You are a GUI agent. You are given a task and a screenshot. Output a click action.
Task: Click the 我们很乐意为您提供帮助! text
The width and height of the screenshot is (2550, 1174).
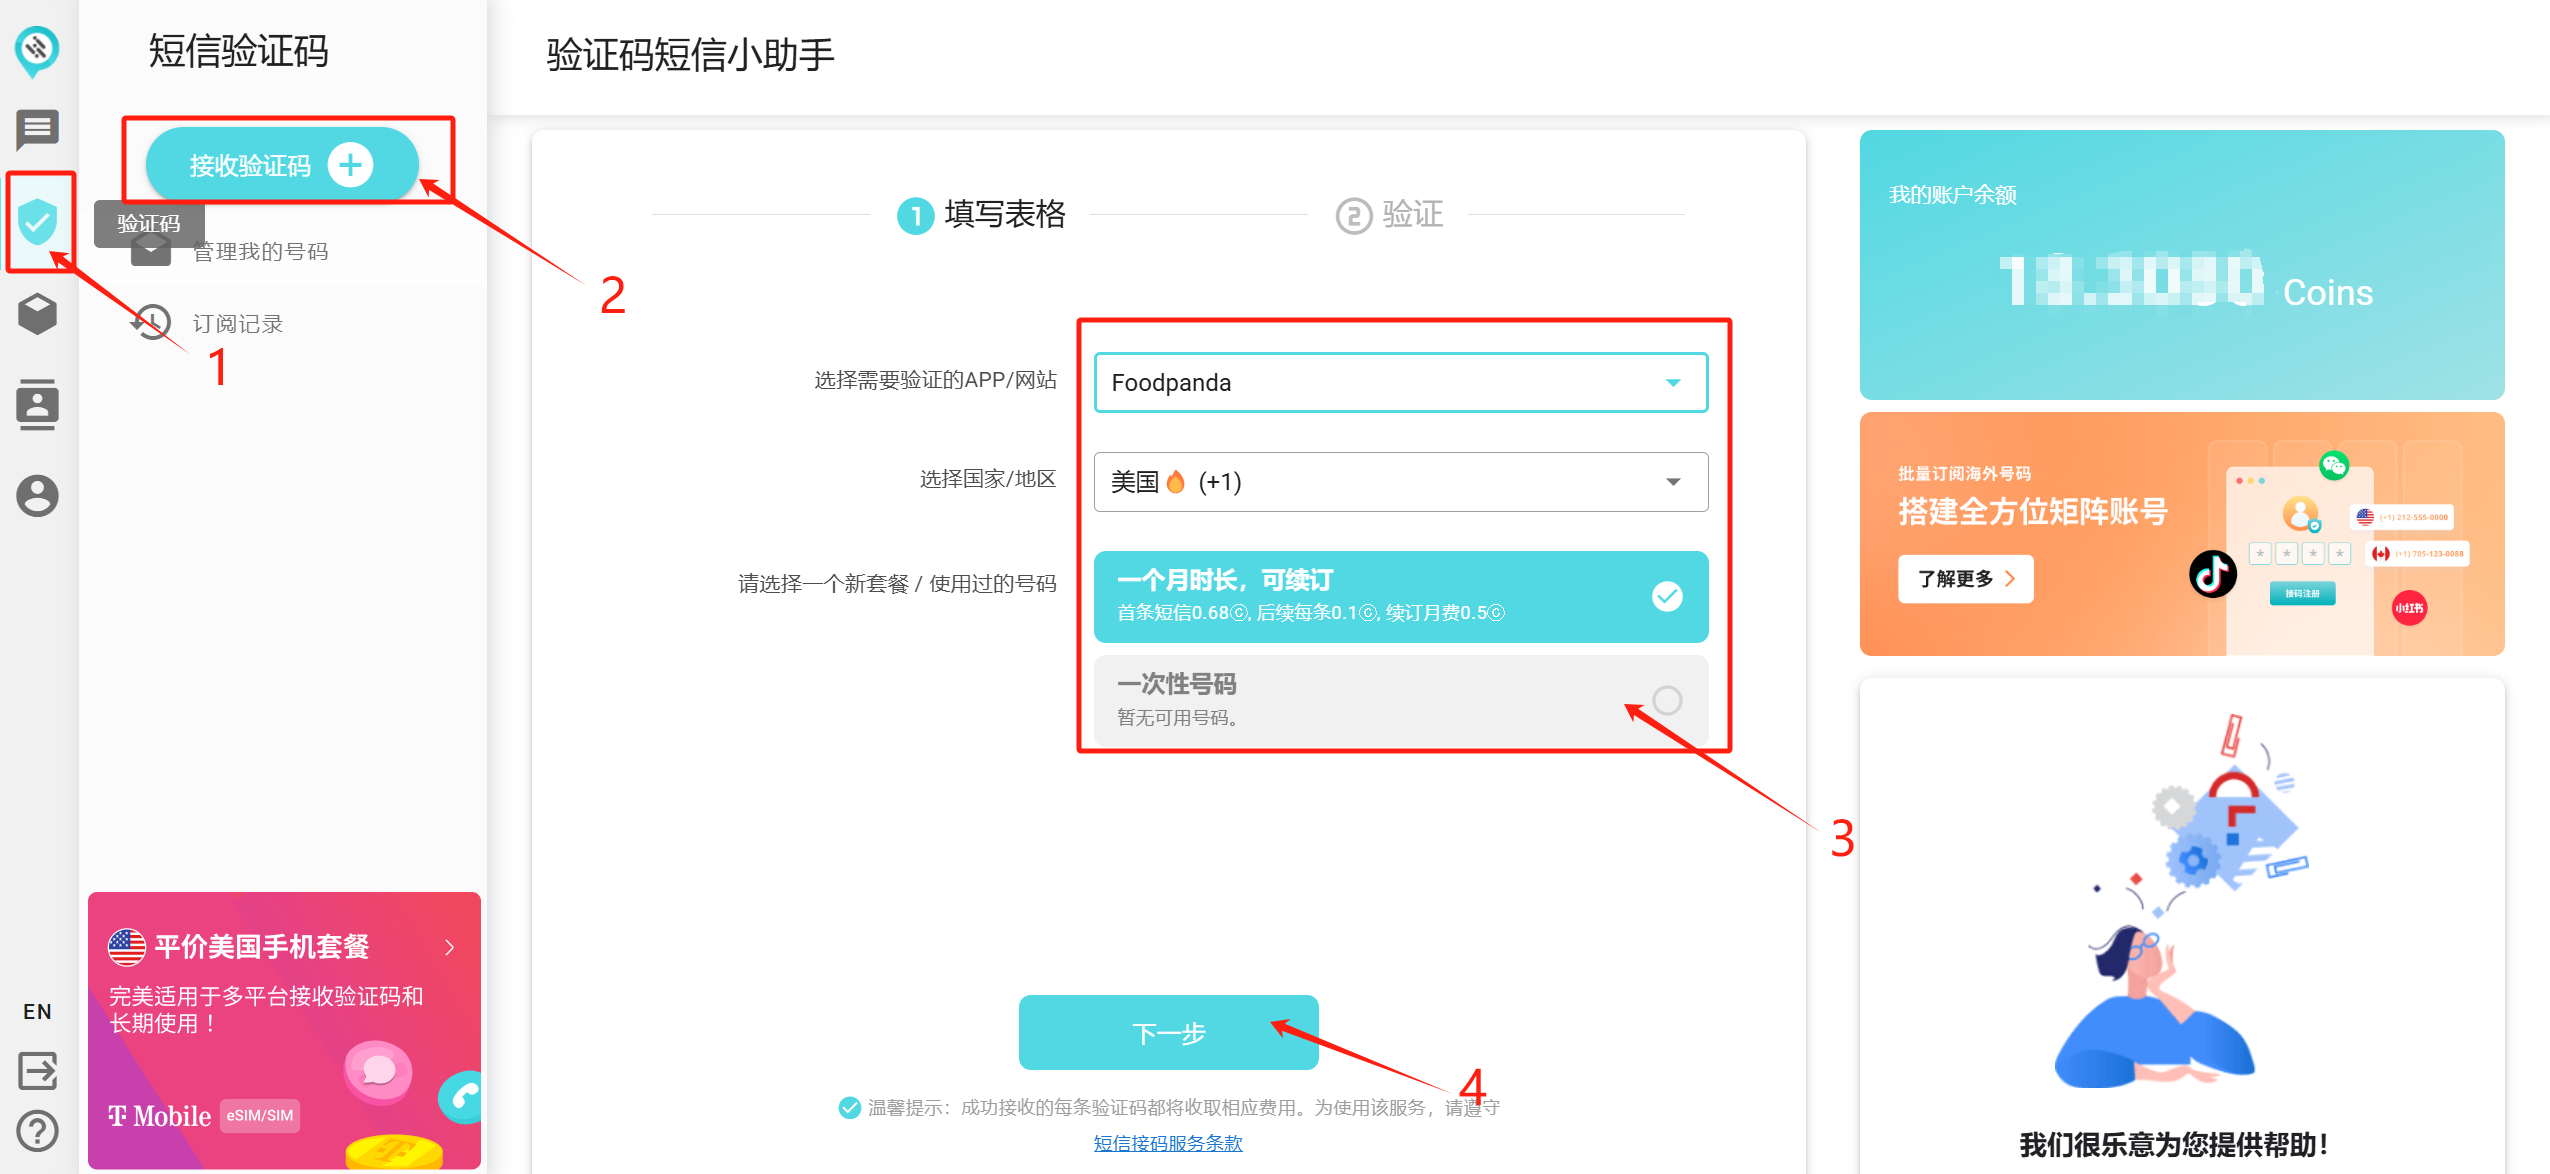(x=2173, y=1145)
